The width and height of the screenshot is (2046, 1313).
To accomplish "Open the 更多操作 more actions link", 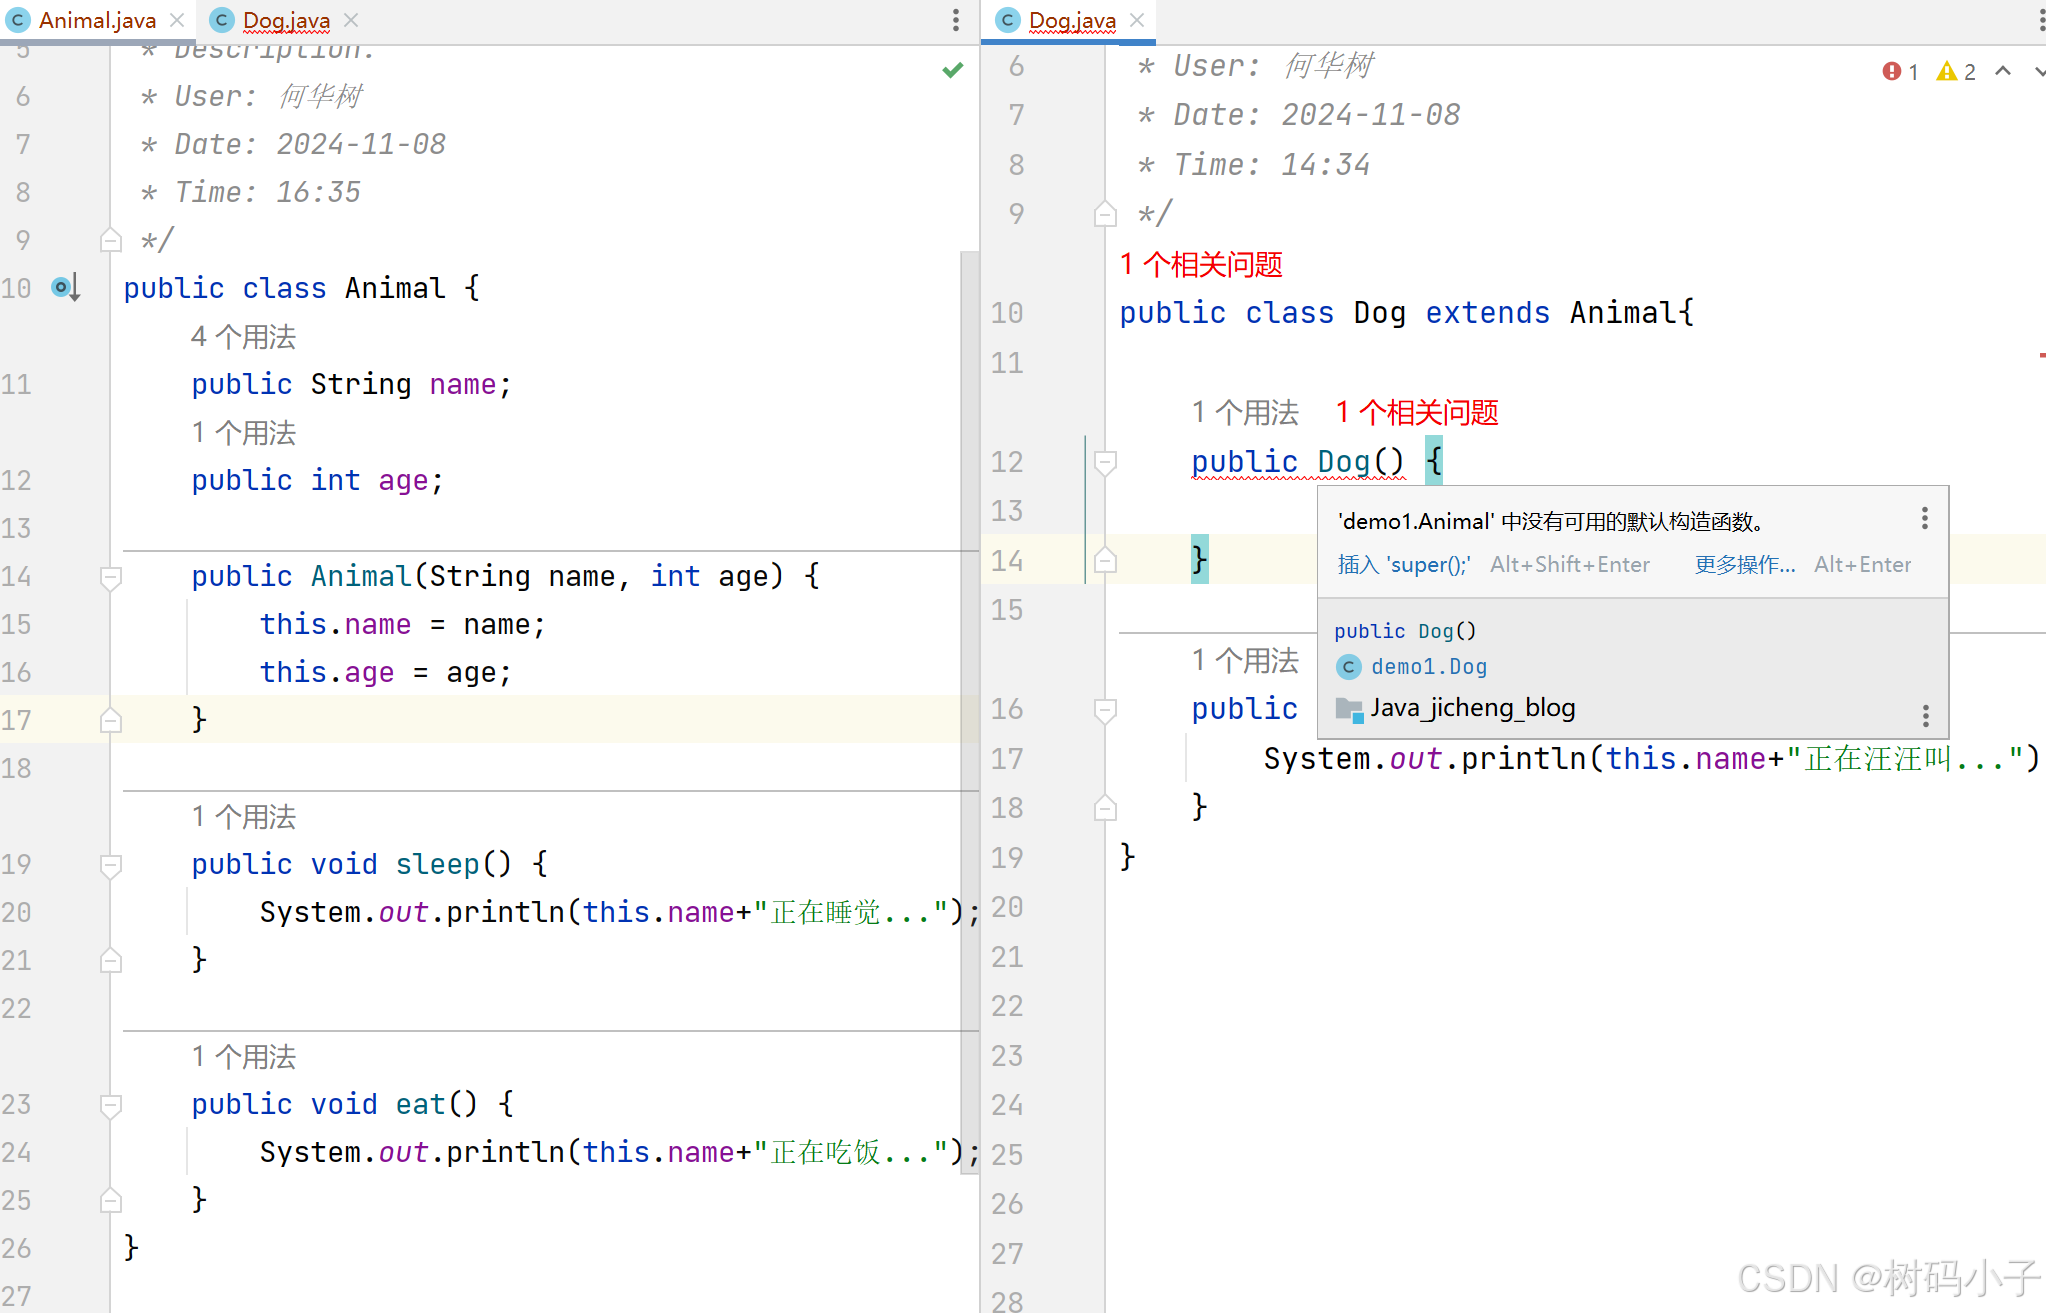I will click(x=1744, y=565).
